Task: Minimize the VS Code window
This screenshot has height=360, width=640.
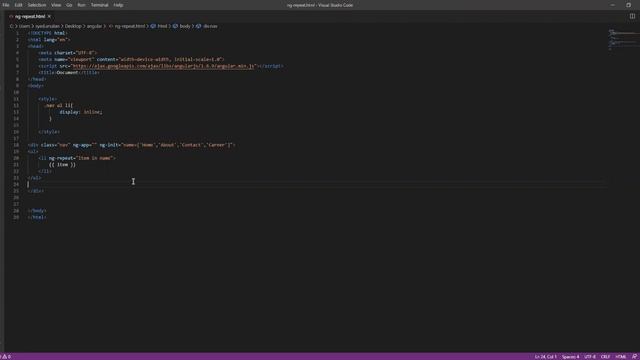Action: pos(612,5)
